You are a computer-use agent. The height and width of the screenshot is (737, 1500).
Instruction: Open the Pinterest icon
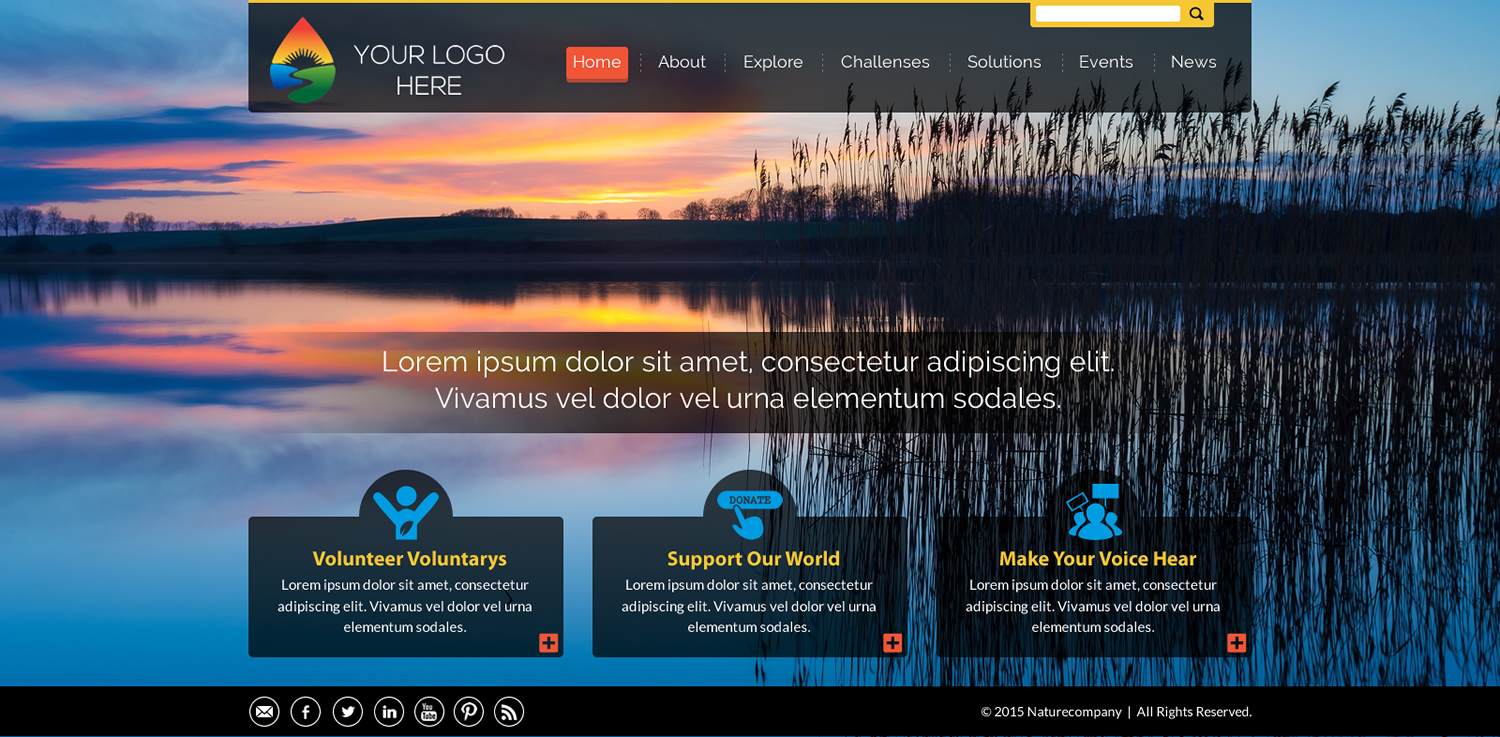click(x=468, y=711)
